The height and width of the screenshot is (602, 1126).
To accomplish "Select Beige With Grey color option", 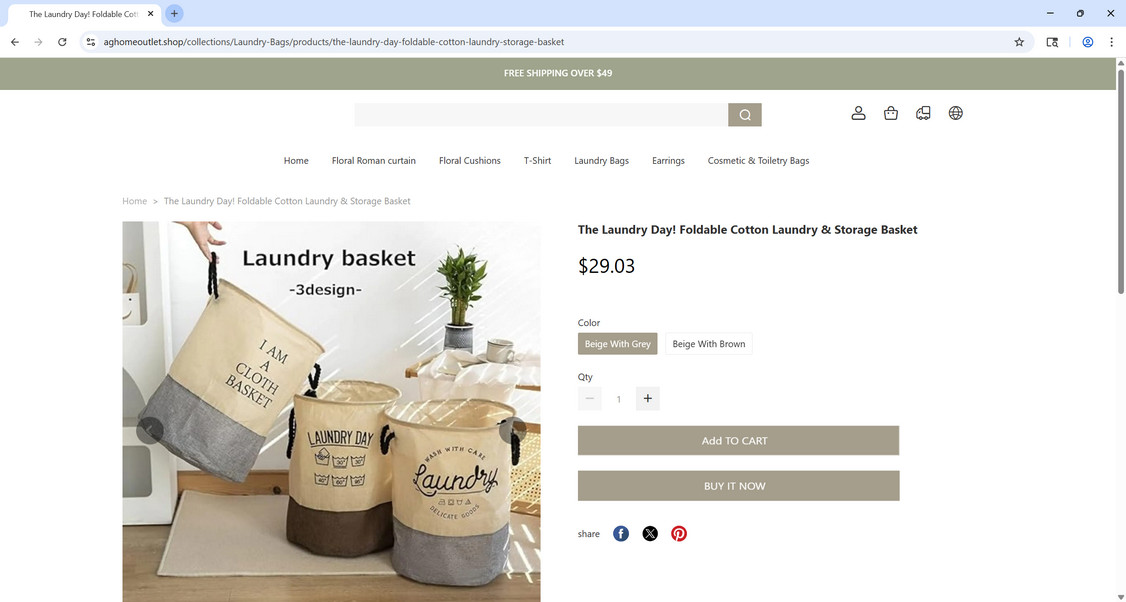I will (x=618, y=344).
